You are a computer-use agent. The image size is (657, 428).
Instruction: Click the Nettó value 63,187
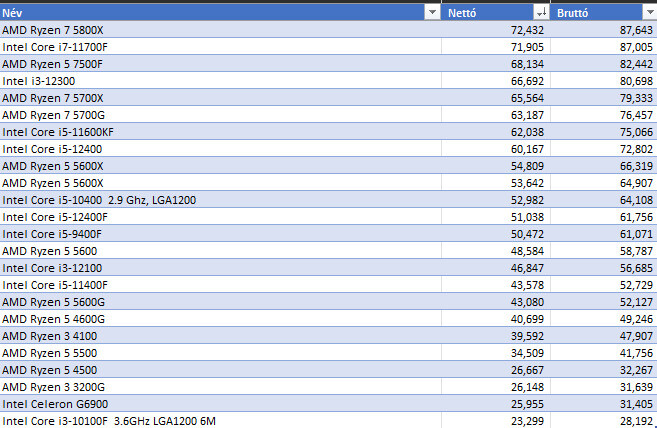527,115
